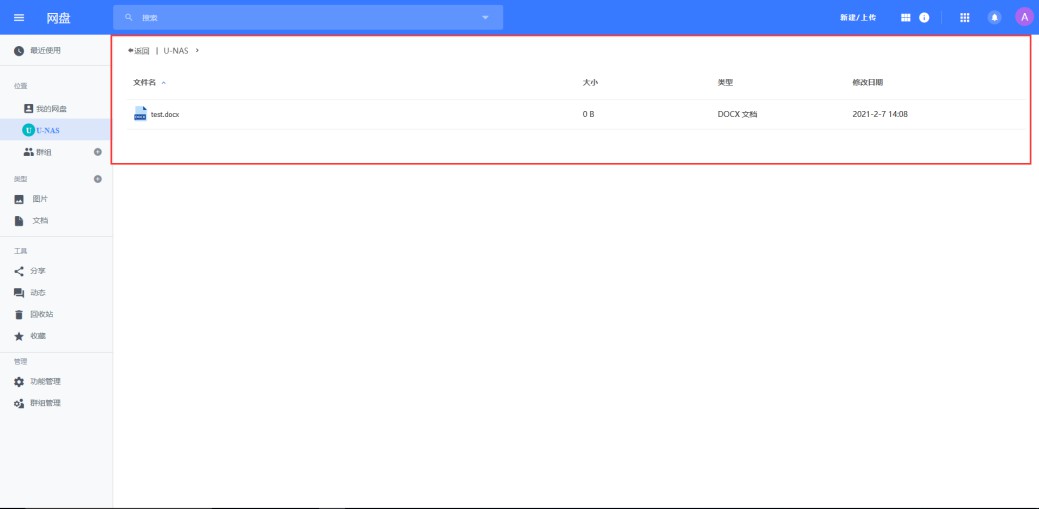Select the test.docx file
Viewport: 1039px width, 509px height.
(164, 114)
